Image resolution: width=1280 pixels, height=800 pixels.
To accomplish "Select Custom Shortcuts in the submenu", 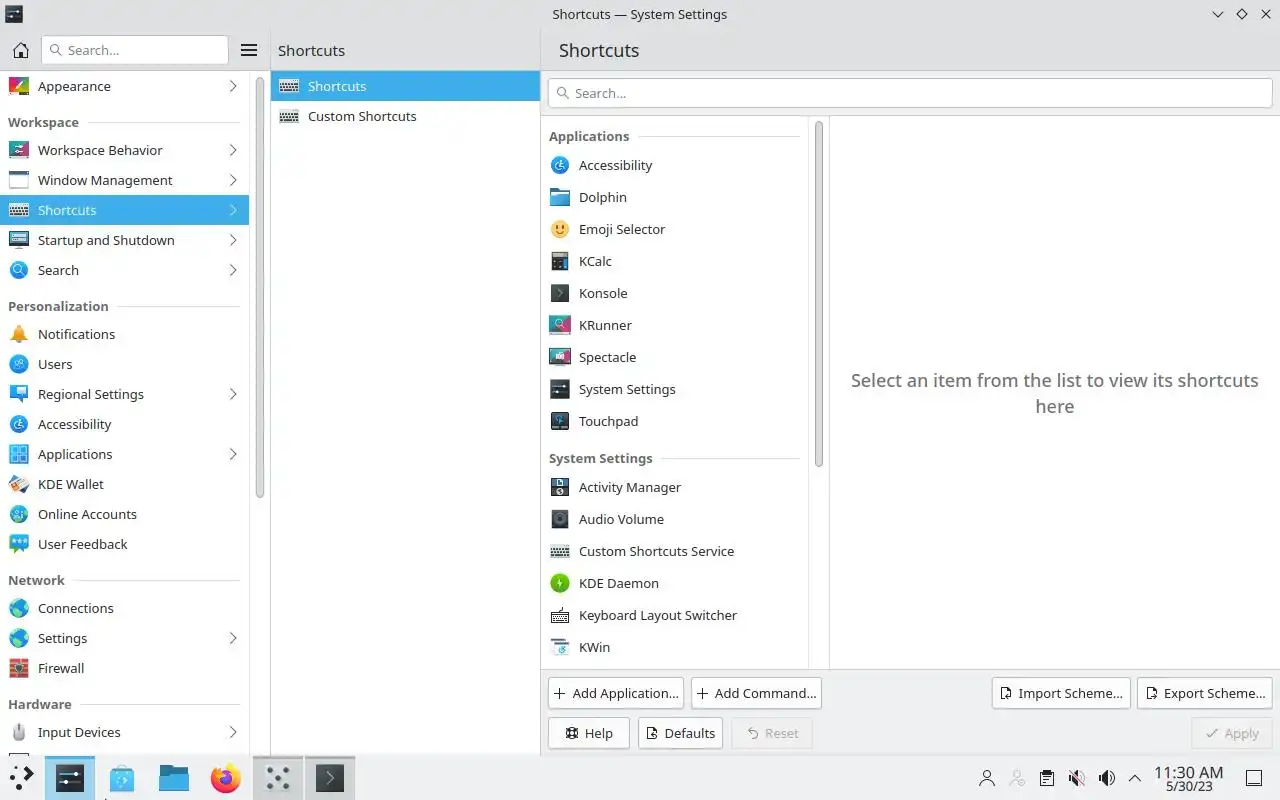I will 405,116.
